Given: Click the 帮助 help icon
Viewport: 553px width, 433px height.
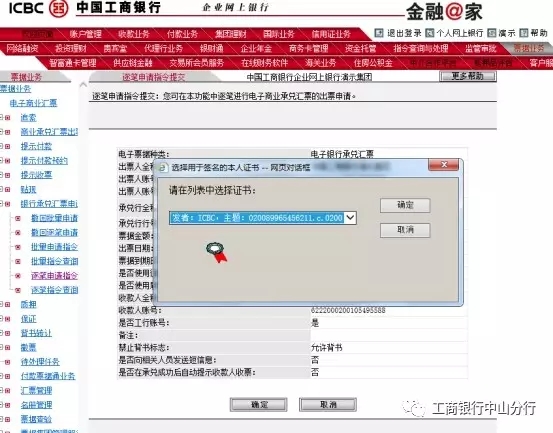Looking at the screenshot, I should coord(524,33).
